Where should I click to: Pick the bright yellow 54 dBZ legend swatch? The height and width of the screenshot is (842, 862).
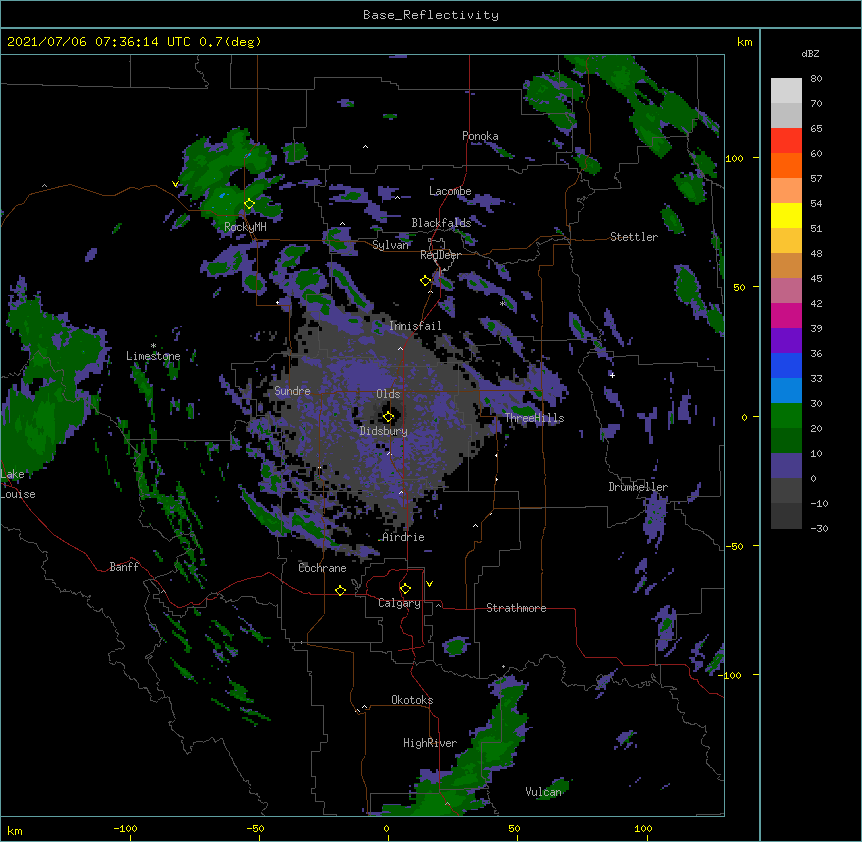786,215
